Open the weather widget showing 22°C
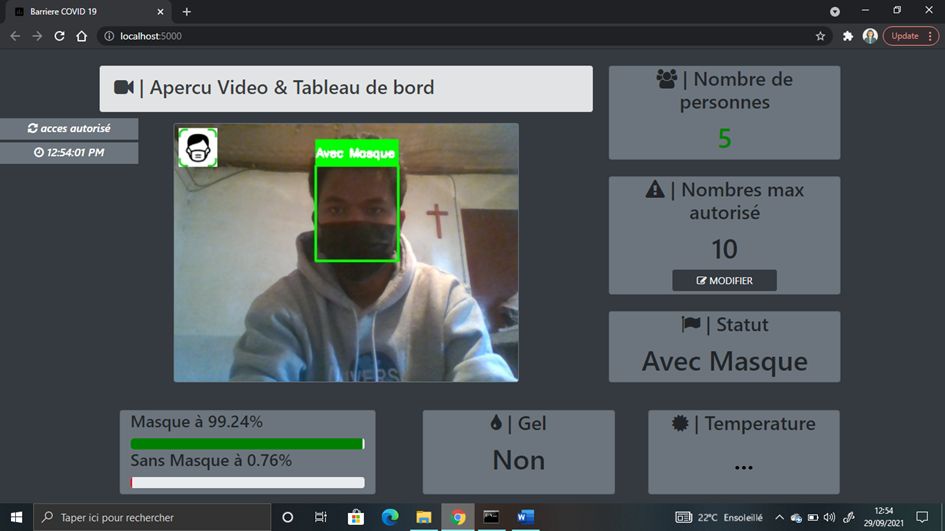This screenshot has height=531, width=945. point(719,517)
